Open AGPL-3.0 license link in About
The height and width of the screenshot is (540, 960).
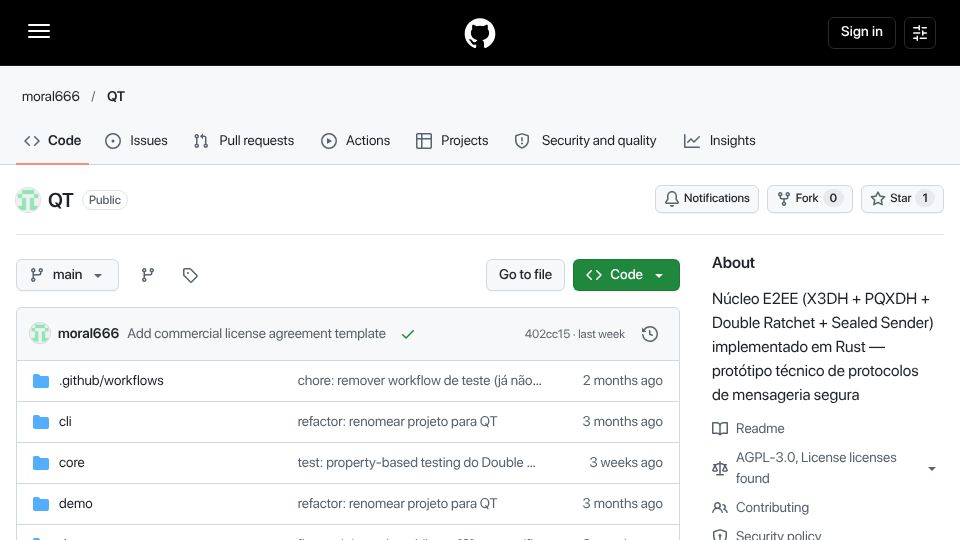pos(816,468)
